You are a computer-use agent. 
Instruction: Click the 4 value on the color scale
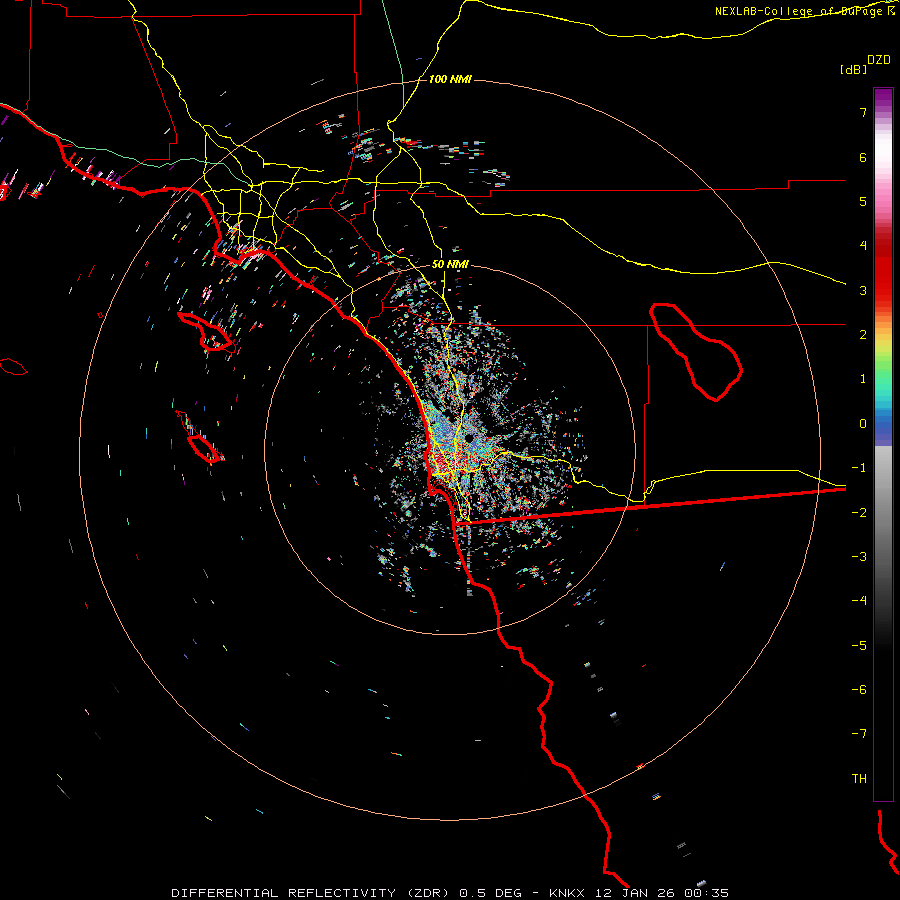click(x=863, y=246)
